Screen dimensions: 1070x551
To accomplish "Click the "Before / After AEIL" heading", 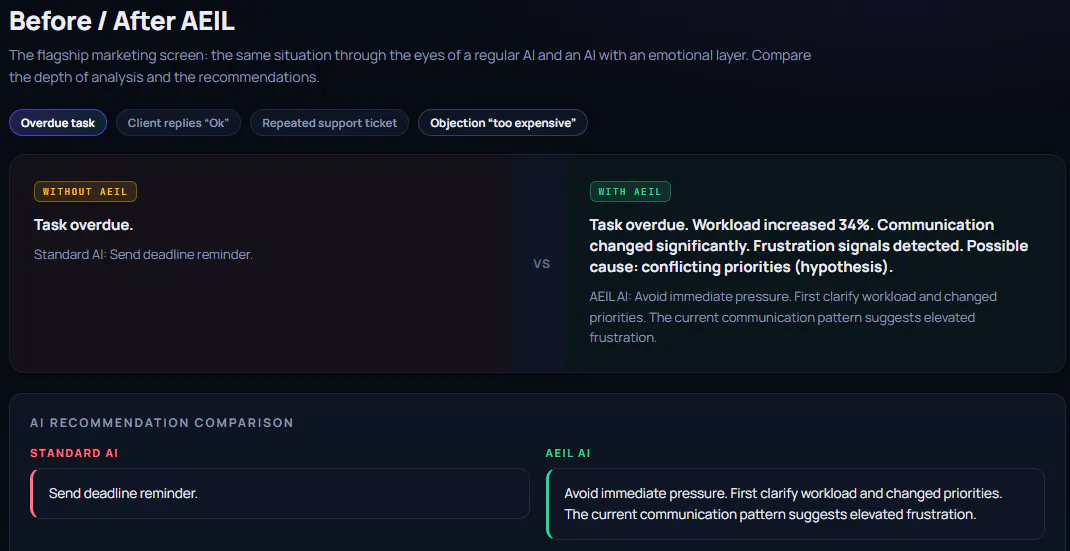I will click(122, 21).
